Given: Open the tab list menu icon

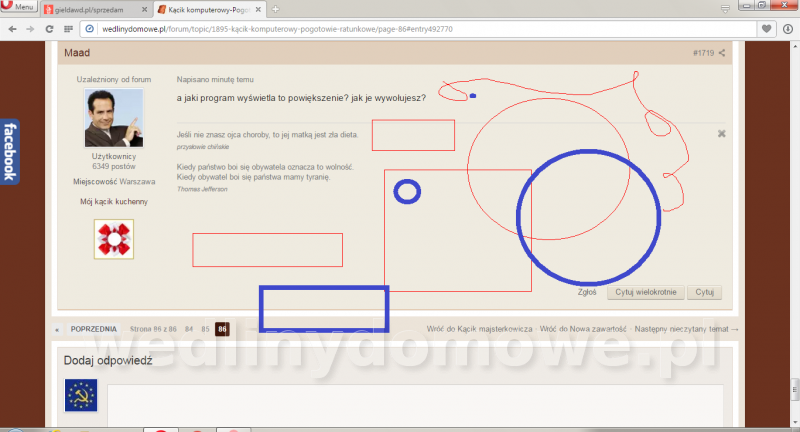Looking at the screenshot, I should [725, 9].
